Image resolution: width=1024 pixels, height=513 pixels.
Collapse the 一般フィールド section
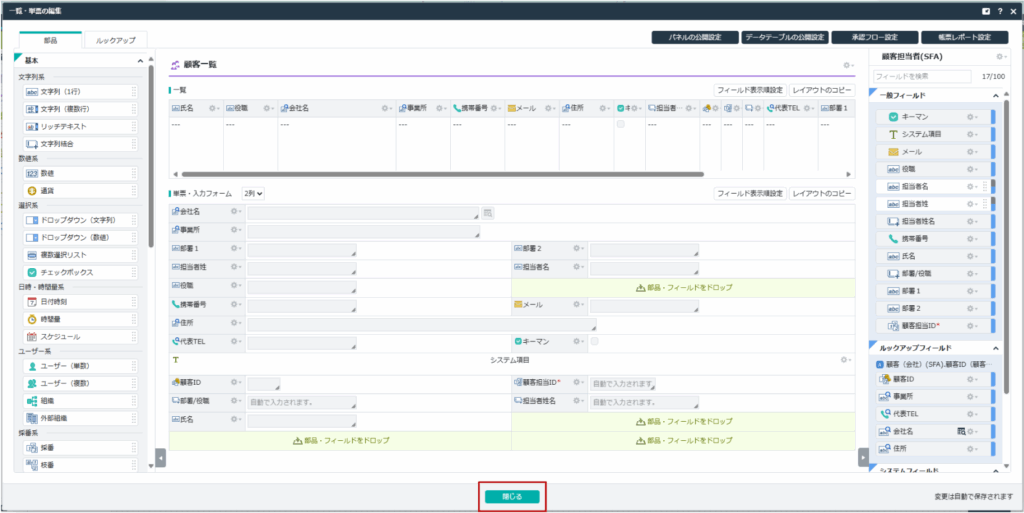994,95
